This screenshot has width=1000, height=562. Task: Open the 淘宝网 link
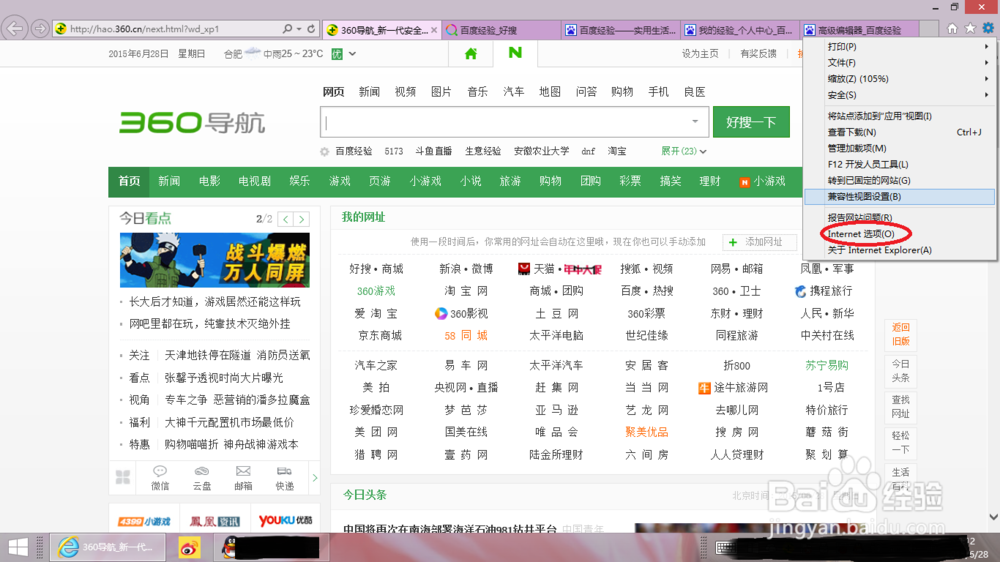point(466,291)
